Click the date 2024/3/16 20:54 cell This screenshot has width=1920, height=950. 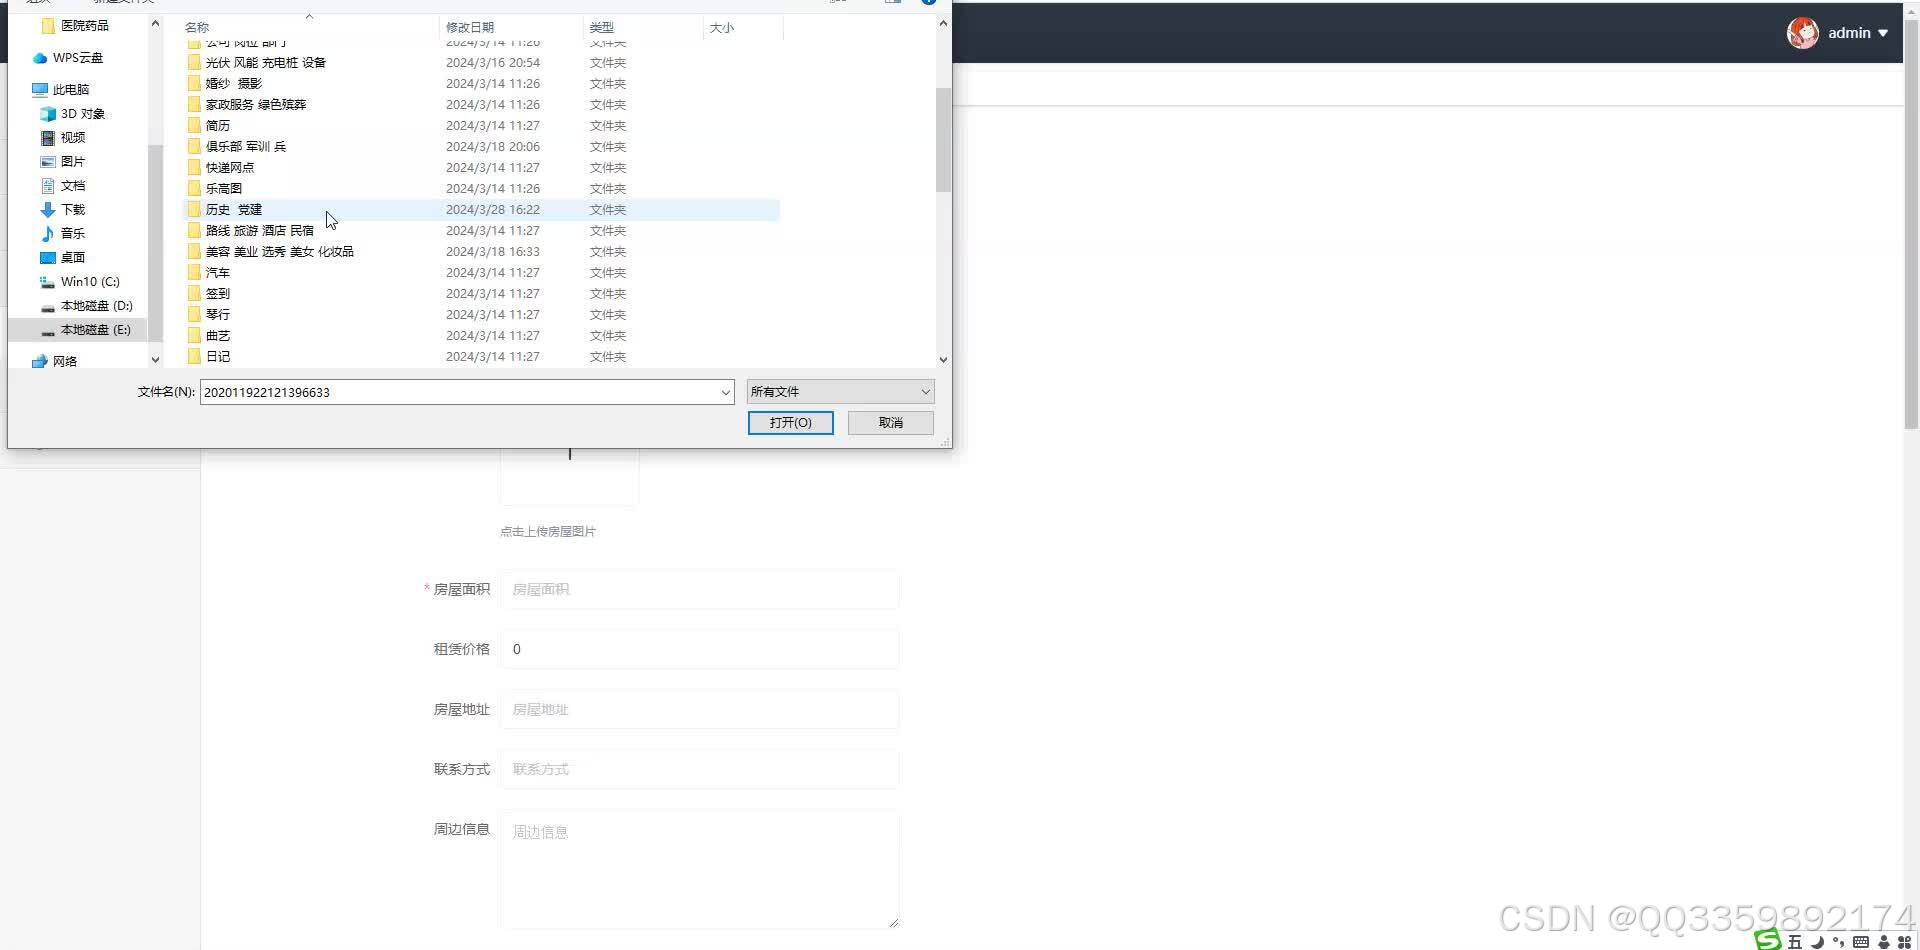(492, 62)
